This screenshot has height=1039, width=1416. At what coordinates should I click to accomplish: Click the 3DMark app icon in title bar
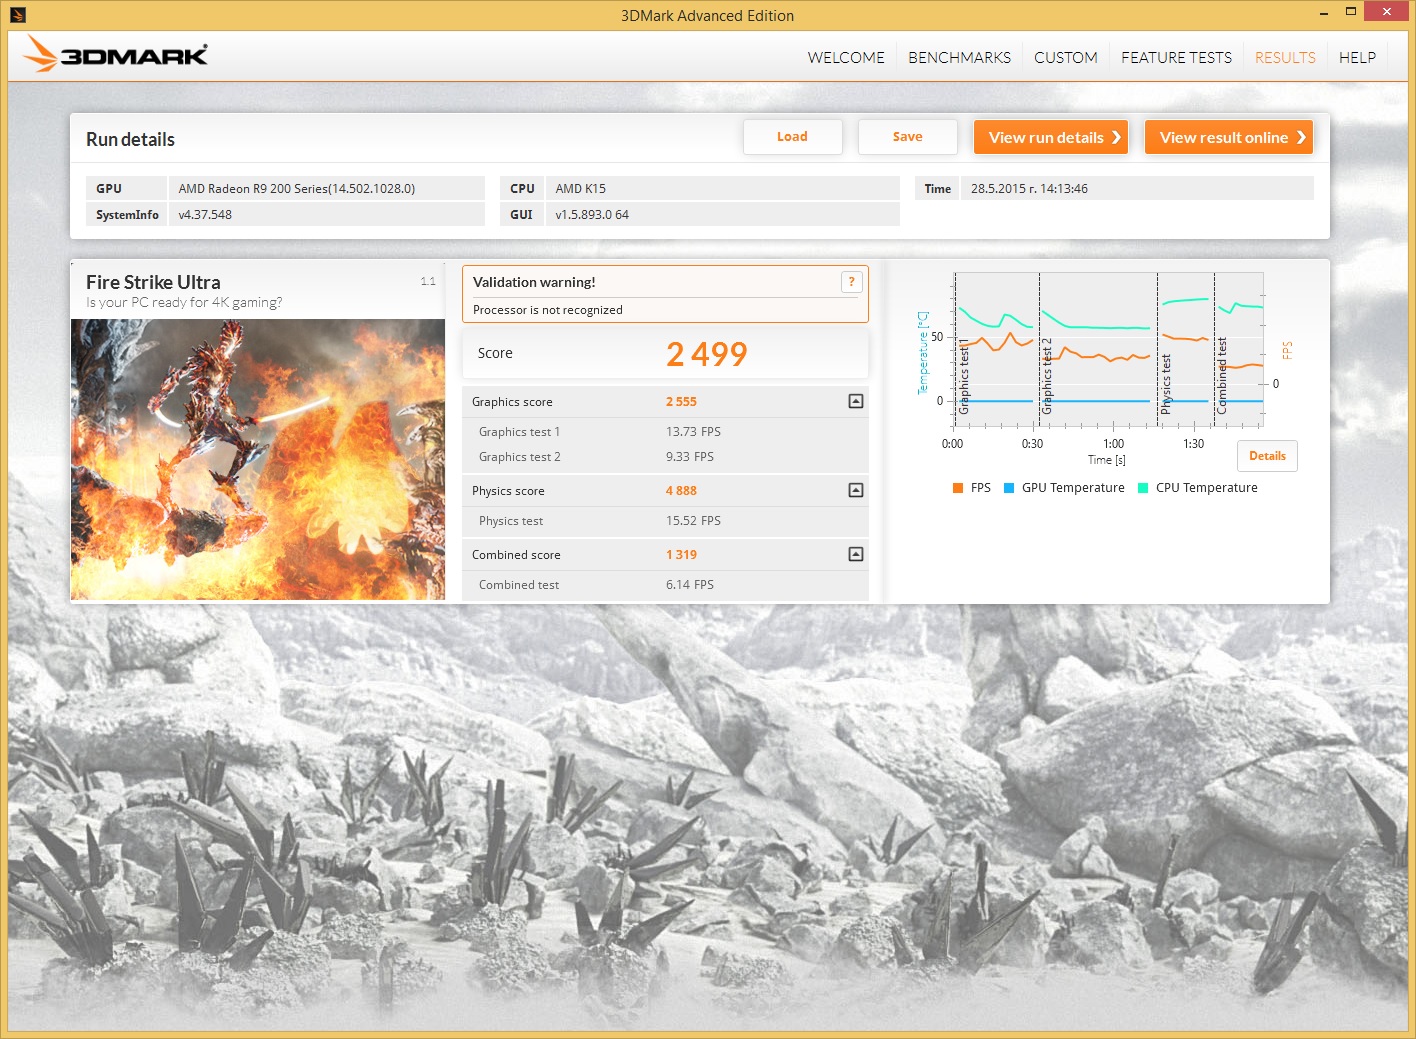point(18,14)
